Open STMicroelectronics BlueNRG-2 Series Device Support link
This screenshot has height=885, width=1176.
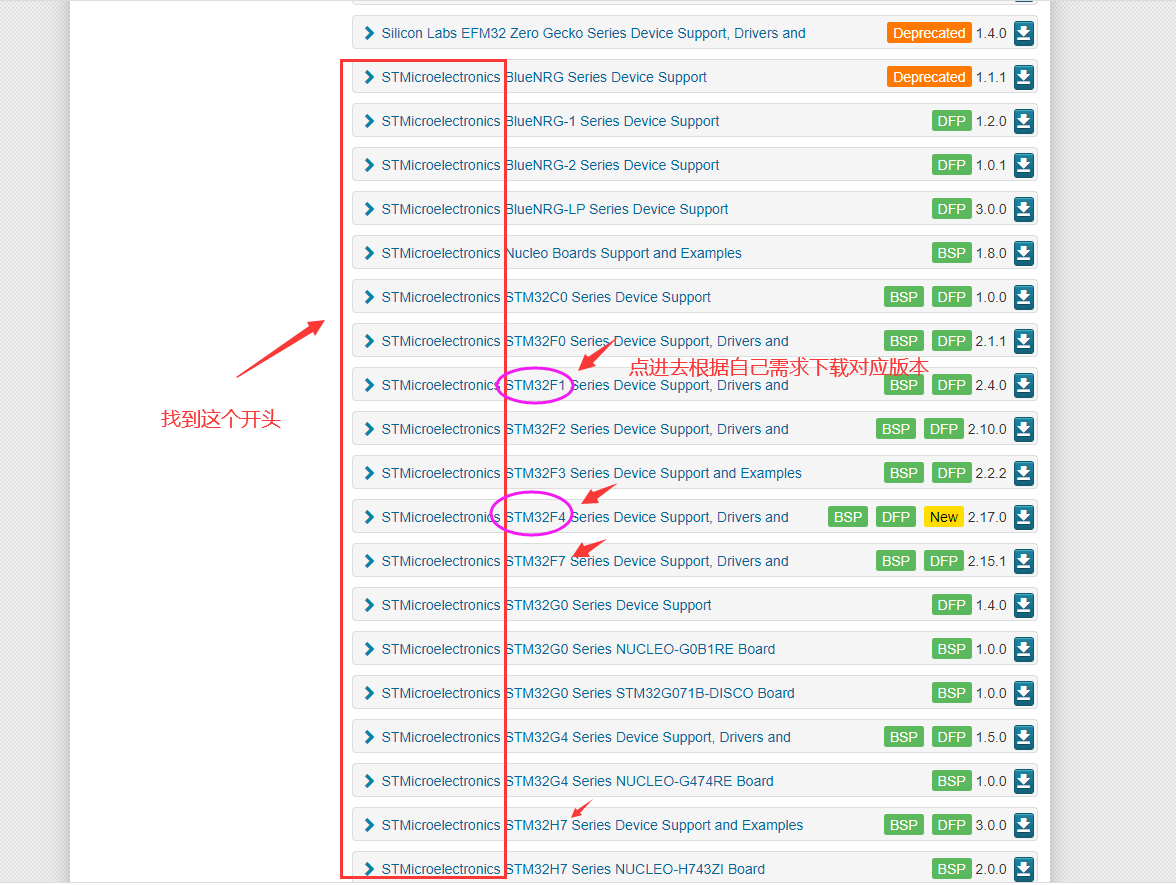550,165
